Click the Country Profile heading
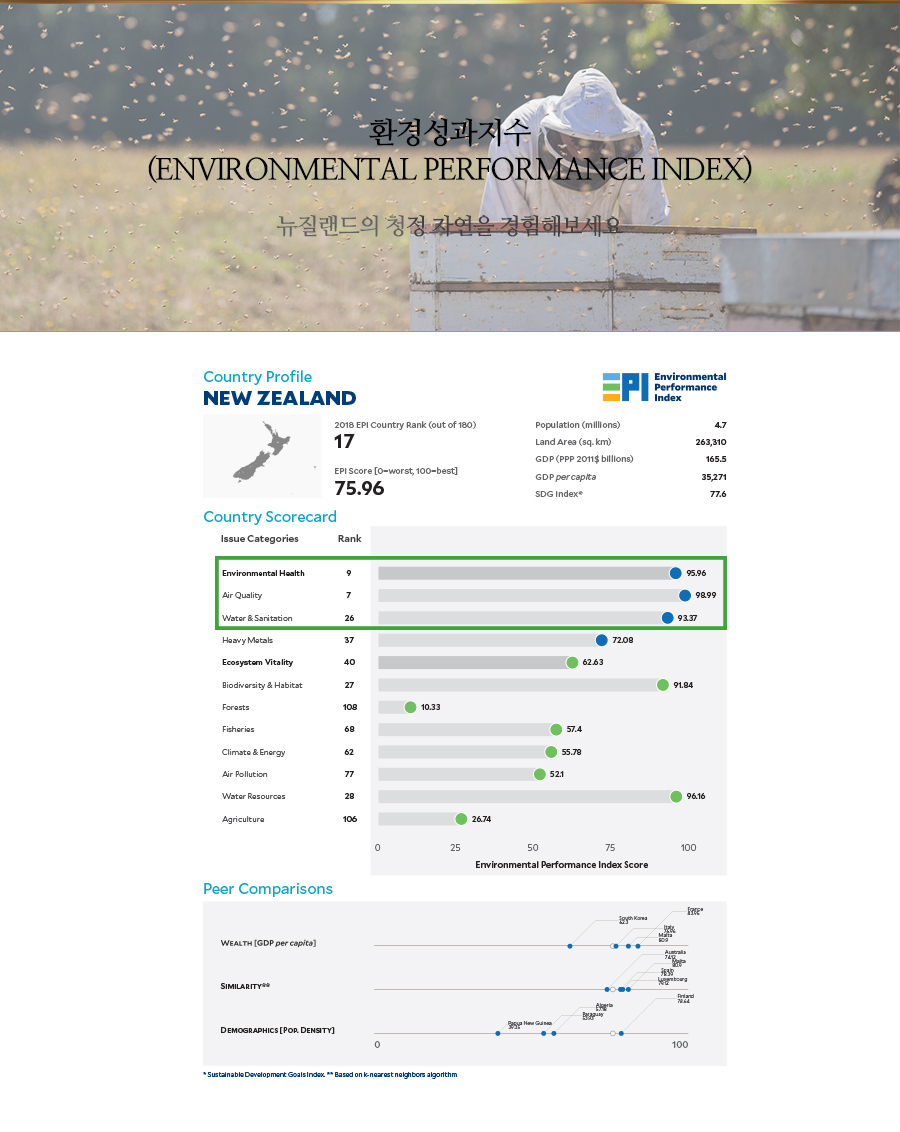This screenshot has height=1132, width=900. [257, 377]
